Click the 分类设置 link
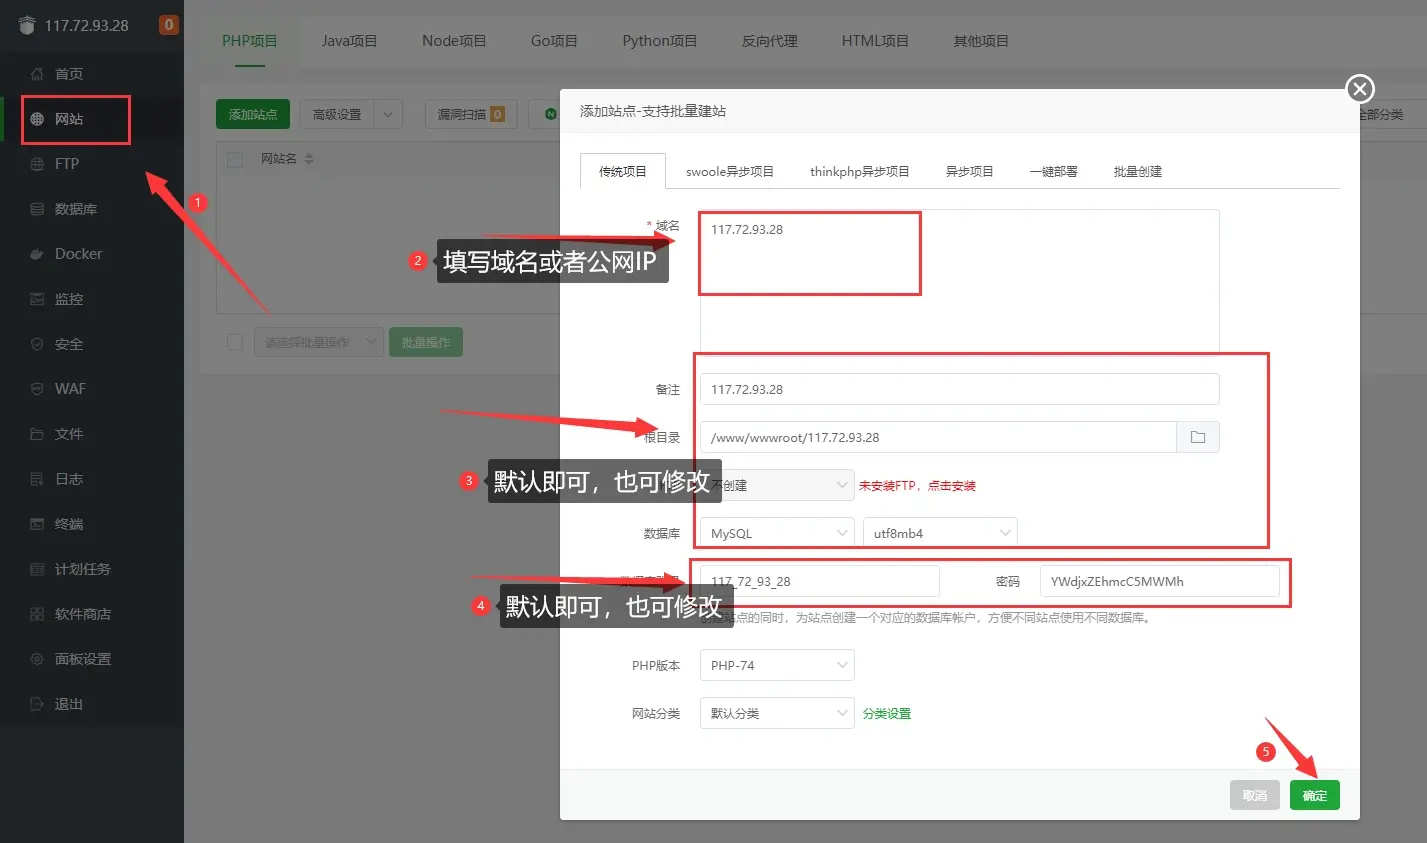Screen dimensions: 1427x843 point(886,713)
